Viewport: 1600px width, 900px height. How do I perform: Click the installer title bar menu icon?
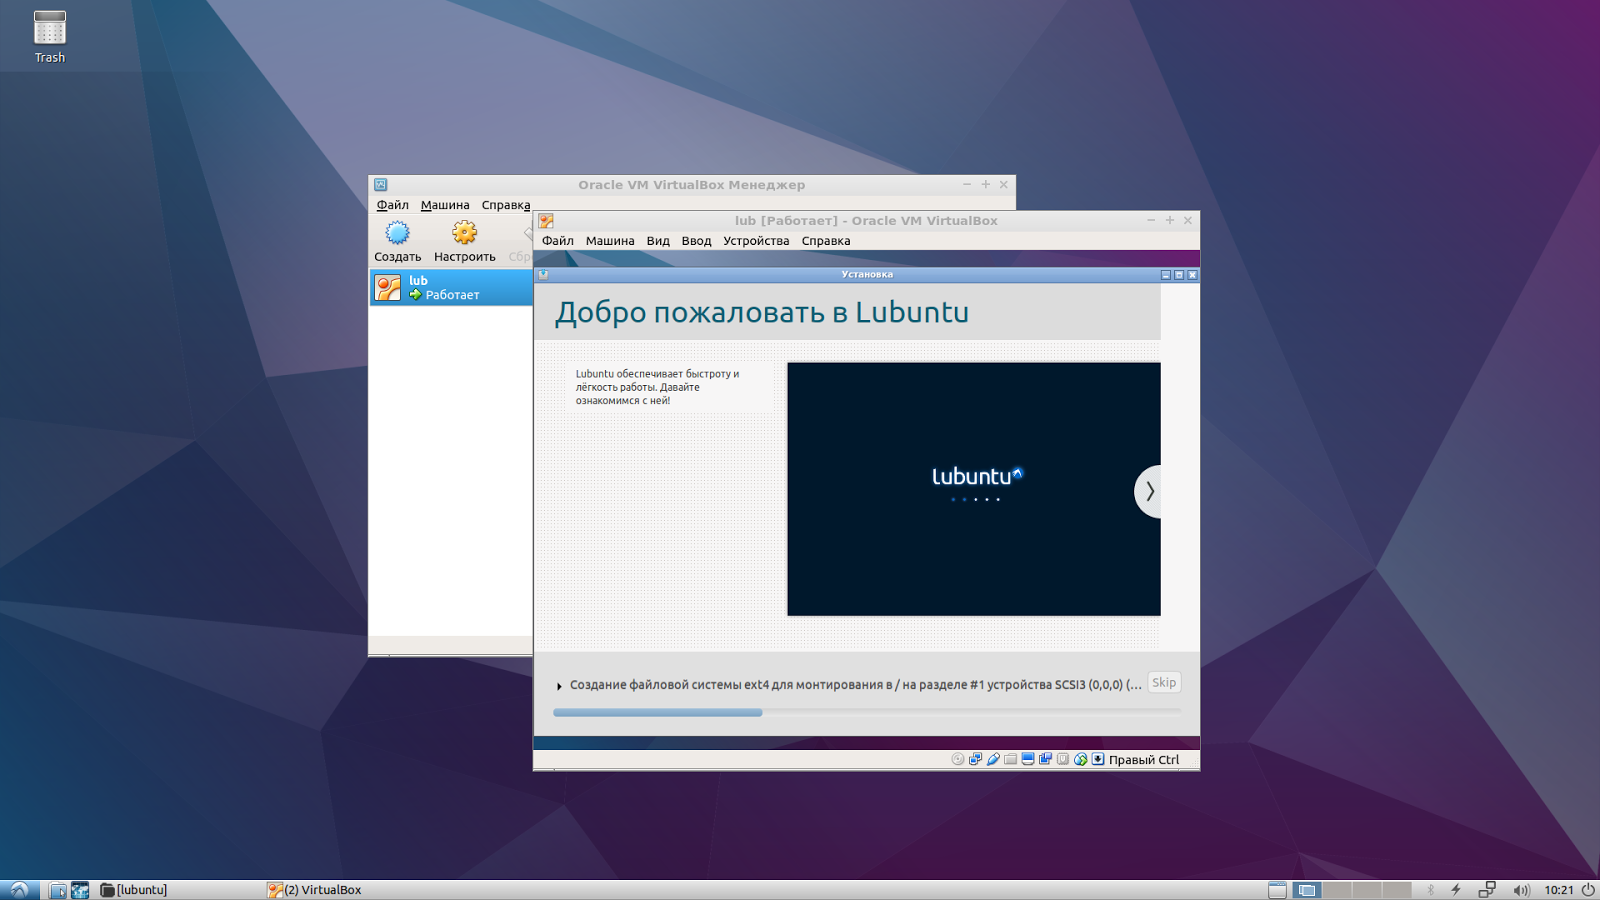pos(543,275)
